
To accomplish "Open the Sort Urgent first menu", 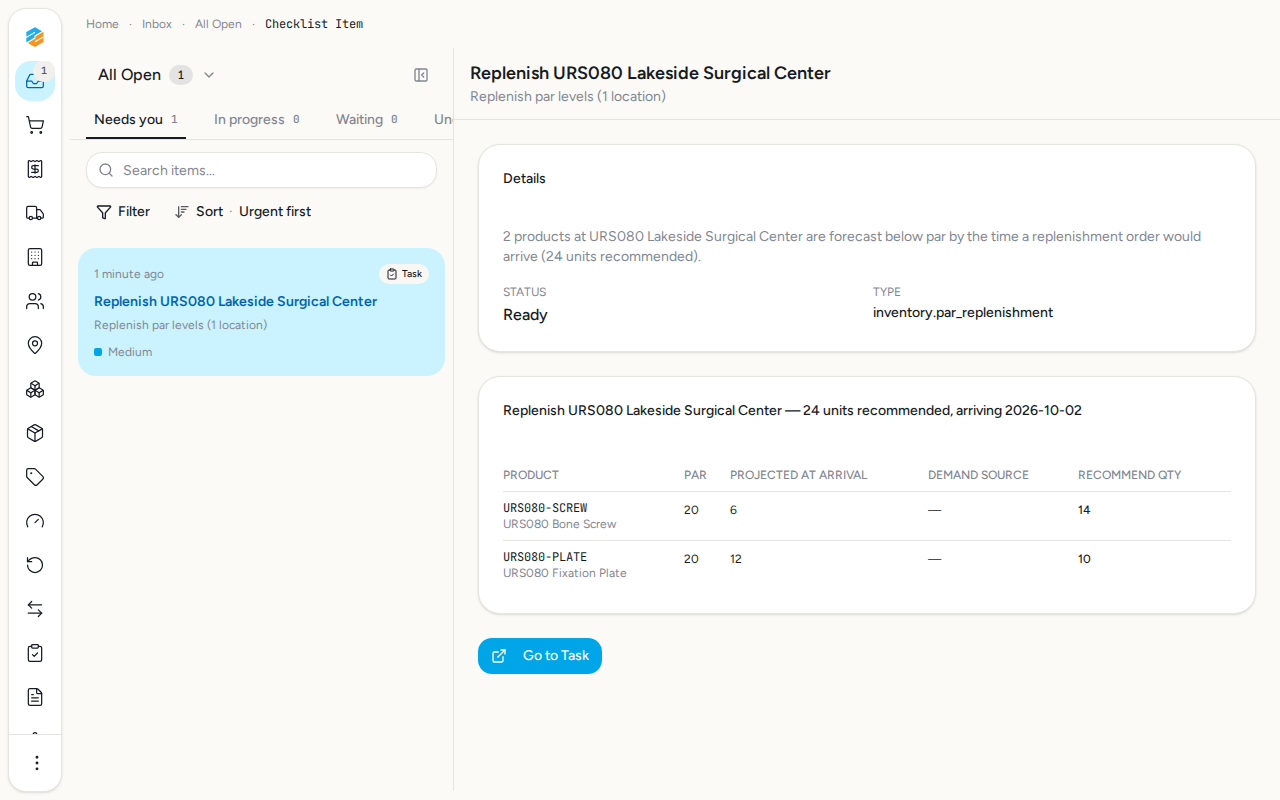I will tap(243, 212).
